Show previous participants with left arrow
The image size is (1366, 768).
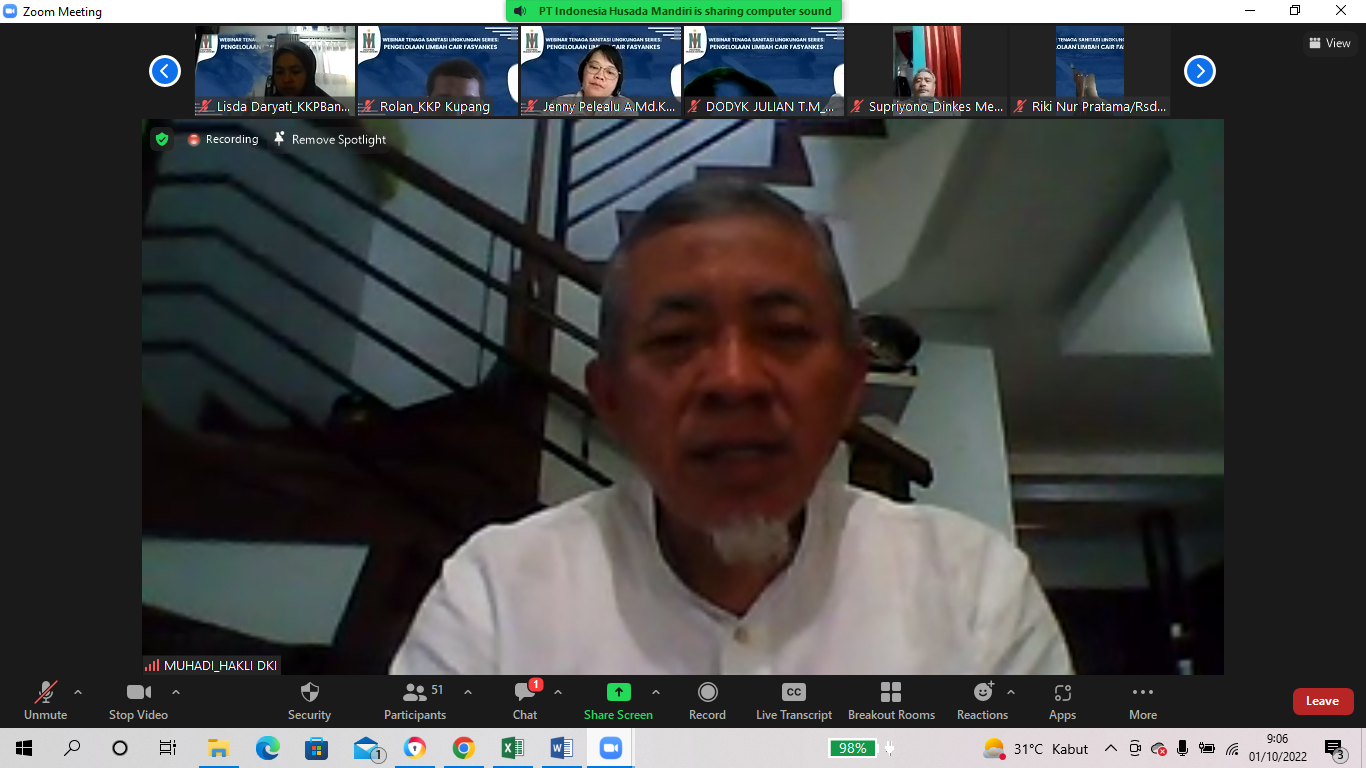coord(165,71)
